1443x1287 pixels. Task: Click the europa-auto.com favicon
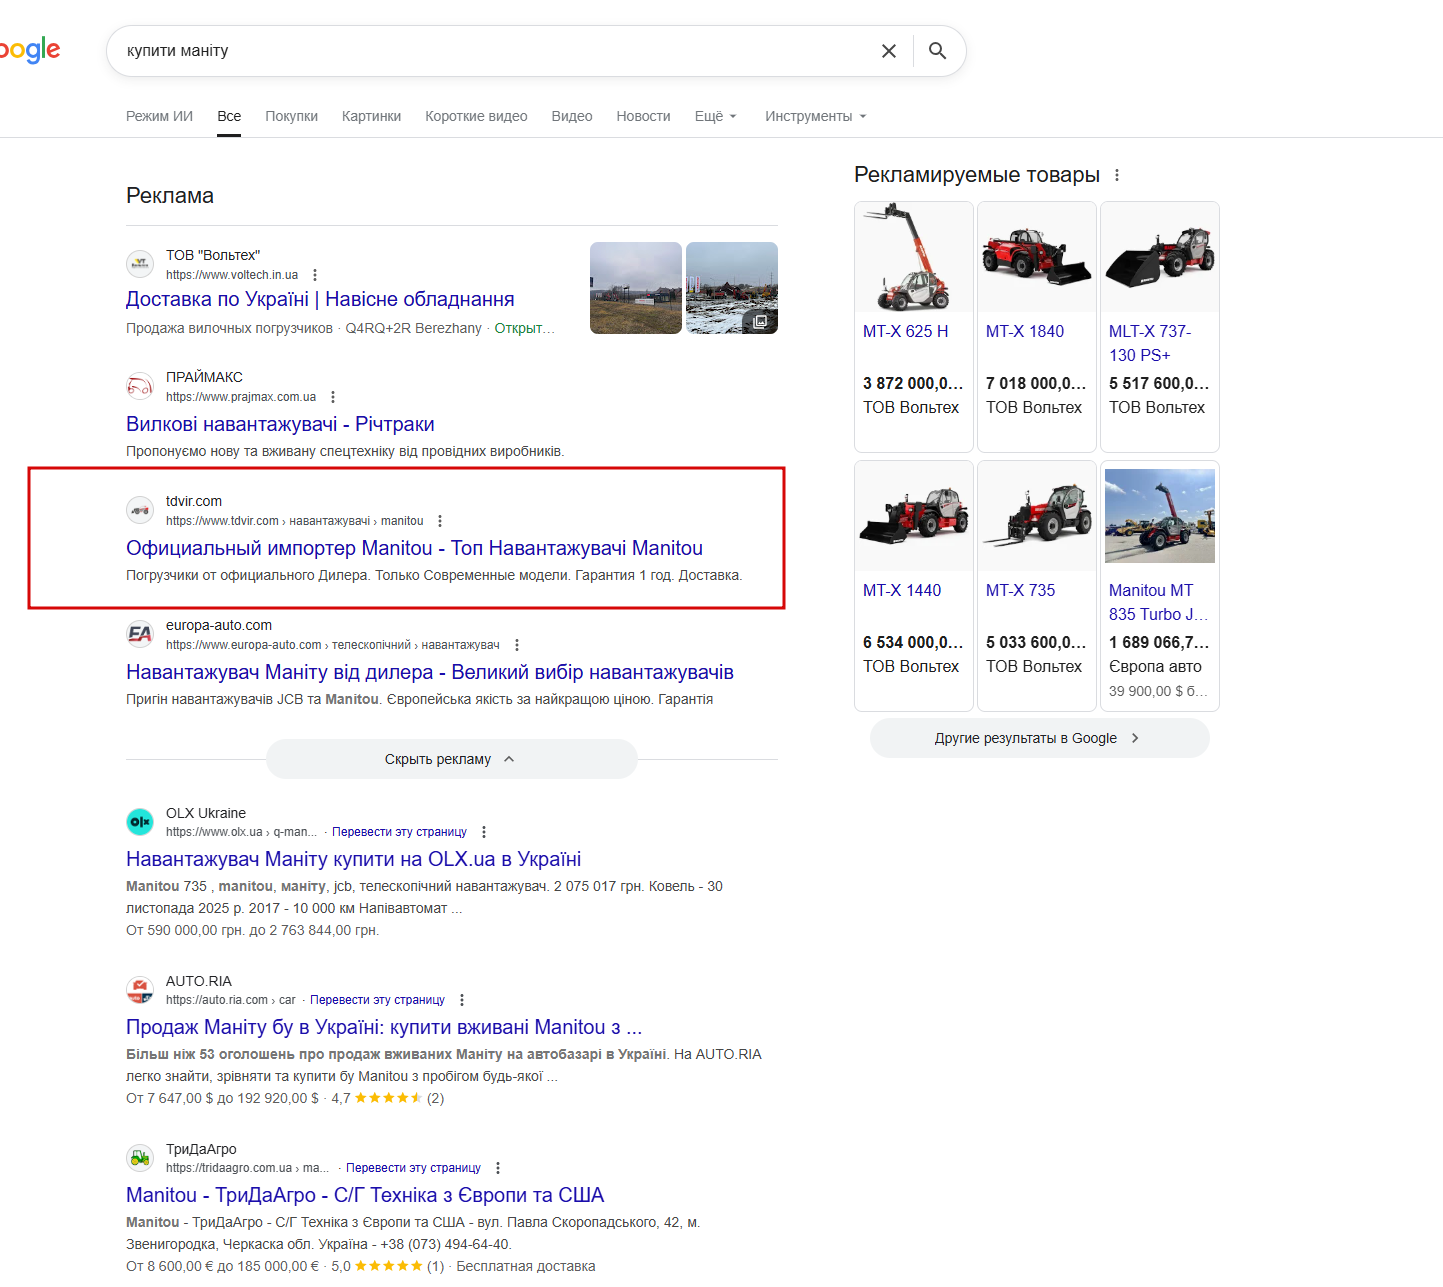tap(140, 634)
